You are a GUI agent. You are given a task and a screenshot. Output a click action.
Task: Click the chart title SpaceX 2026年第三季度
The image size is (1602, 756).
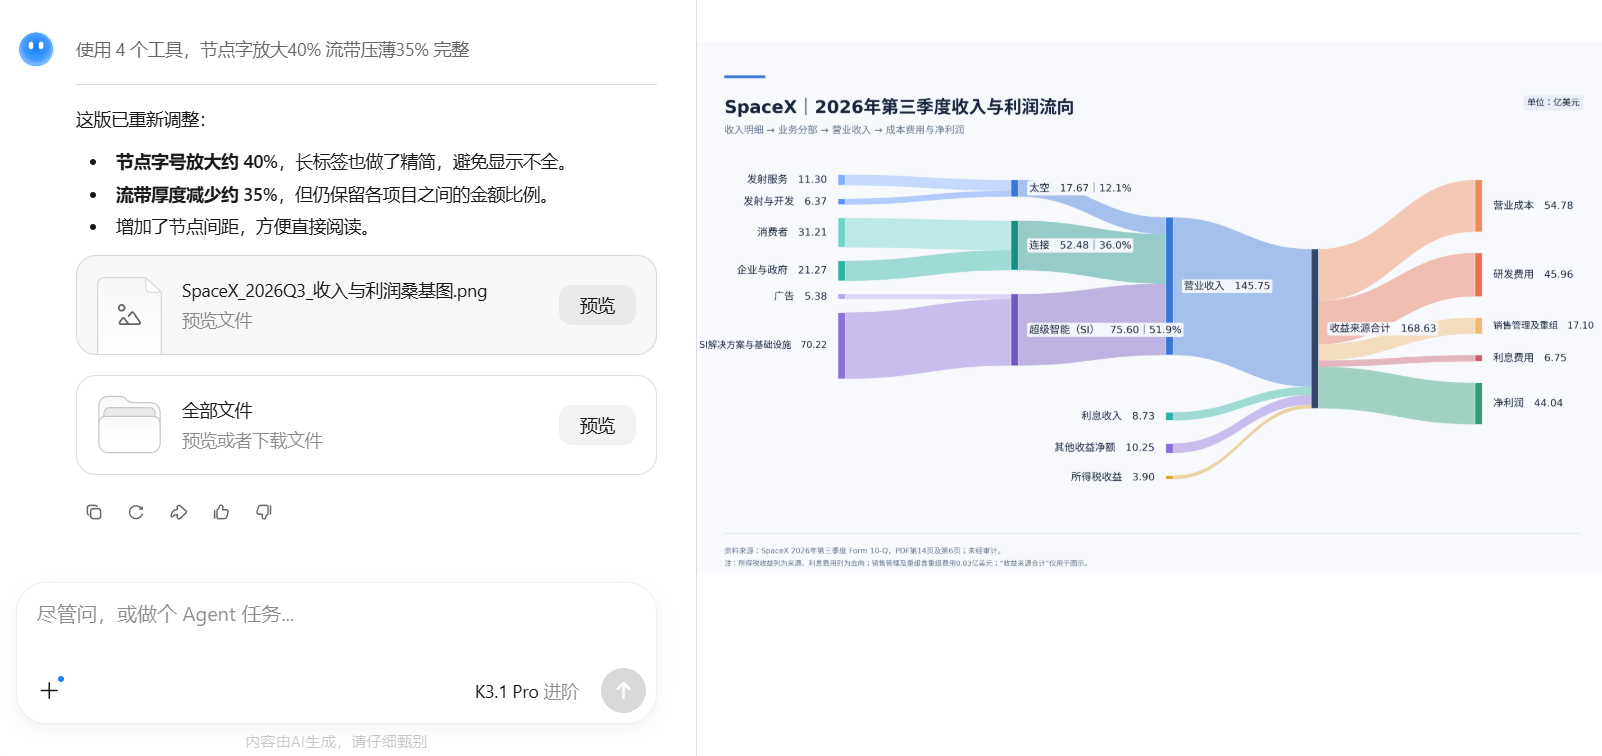tap(899, 106)
